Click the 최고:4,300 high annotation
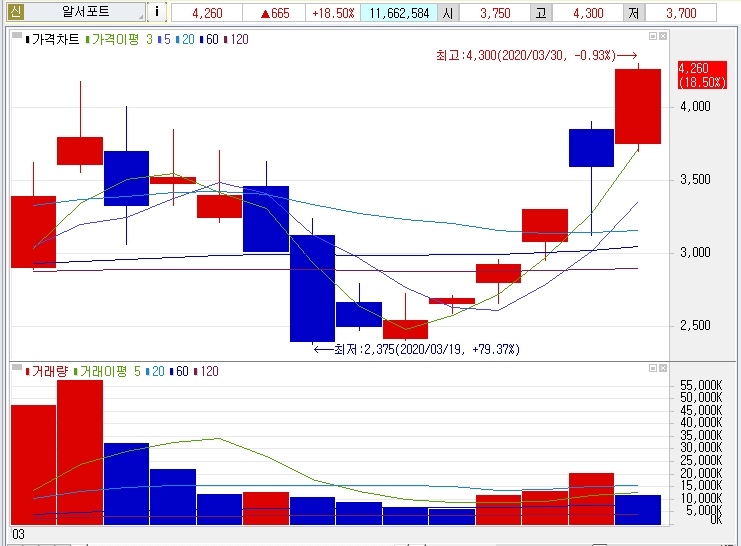This screenshot has height=546, width=741. tap(536, 56)
